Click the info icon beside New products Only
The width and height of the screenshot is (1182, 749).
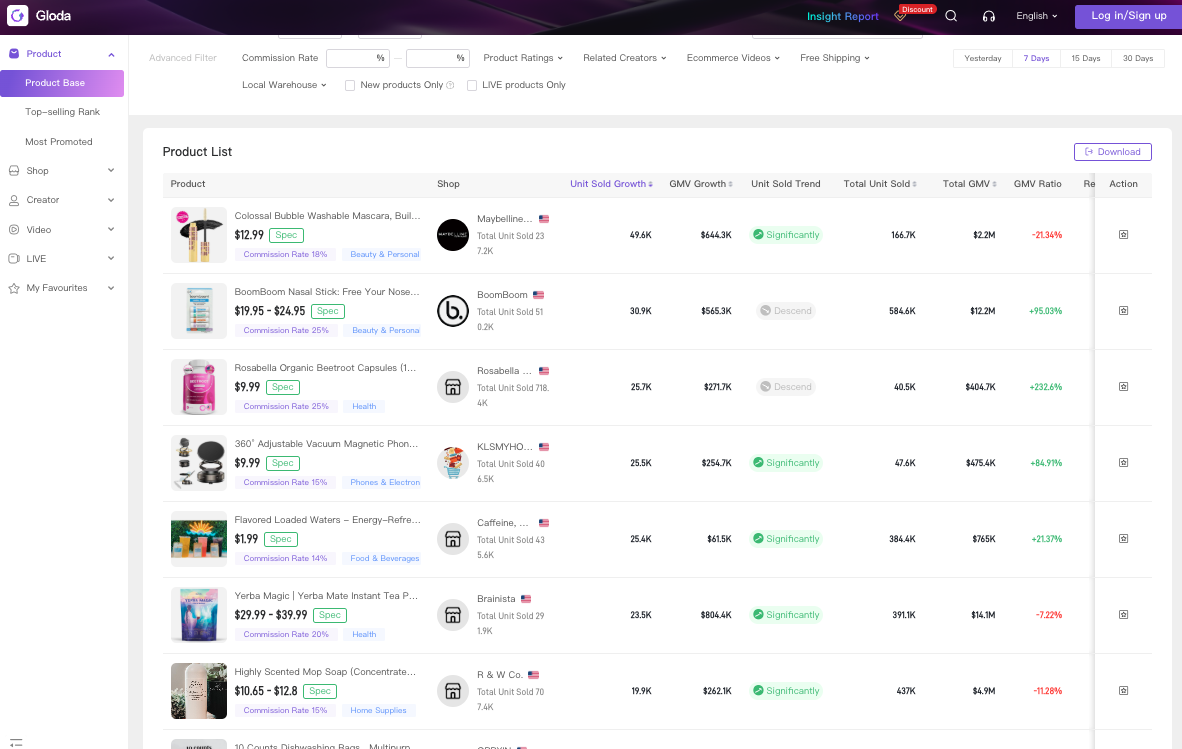[450, 85]
